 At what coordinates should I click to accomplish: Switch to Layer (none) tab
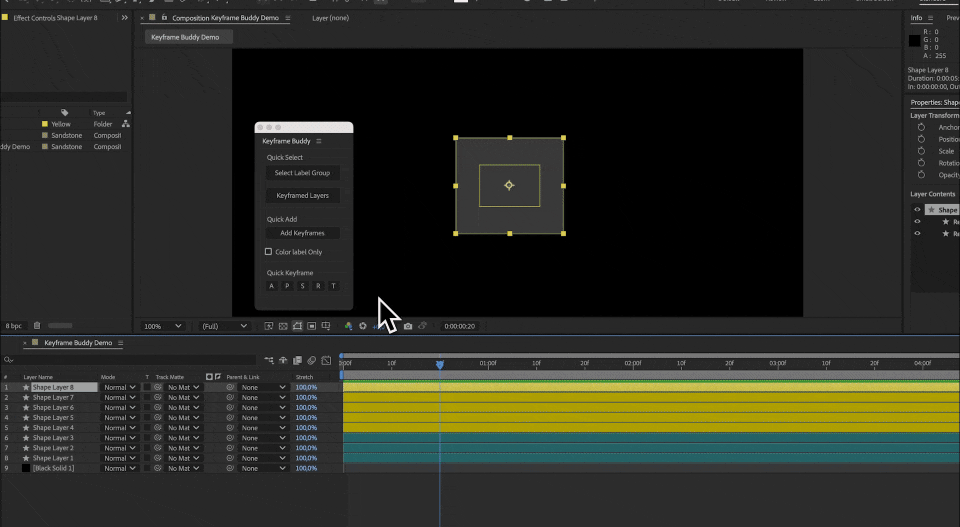331,18
